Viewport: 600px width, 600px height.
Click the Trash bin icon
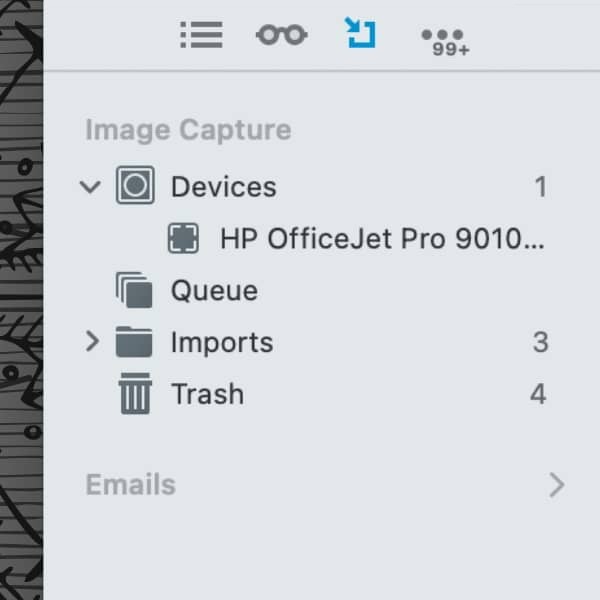point(135,394)
